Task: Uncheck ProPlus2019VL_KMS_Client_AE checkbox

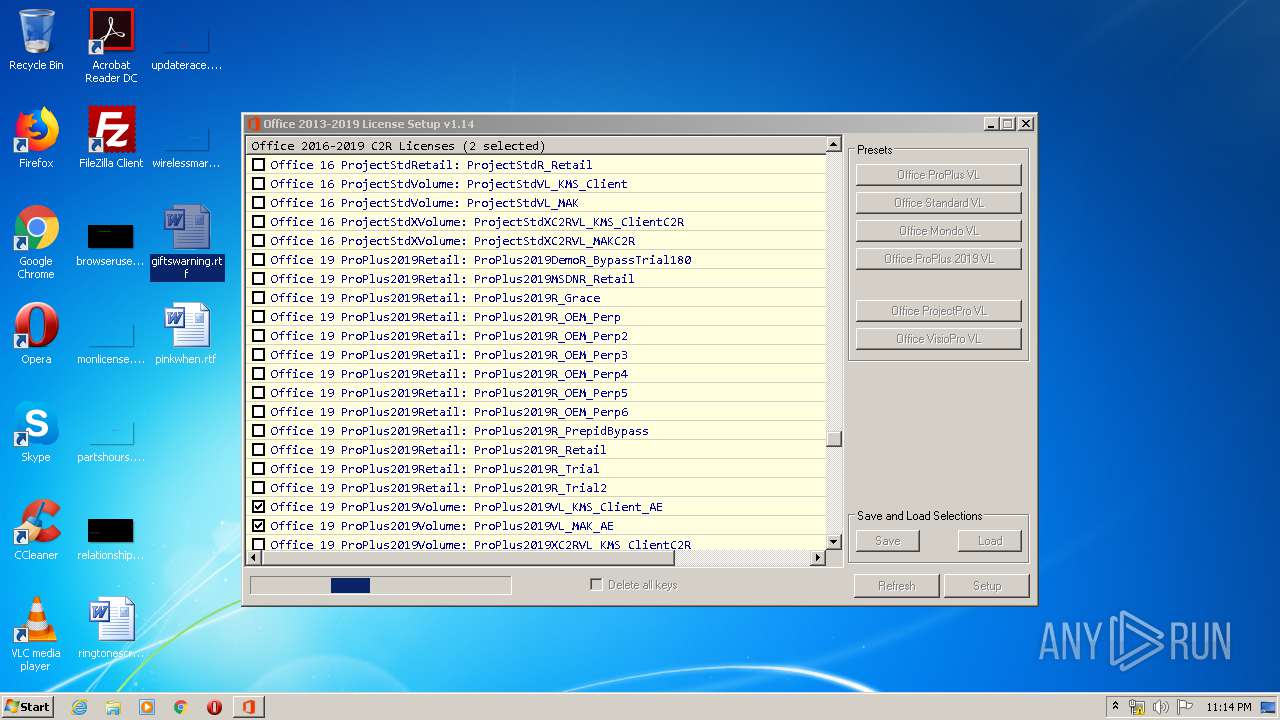Action: [x=259, y=507]
